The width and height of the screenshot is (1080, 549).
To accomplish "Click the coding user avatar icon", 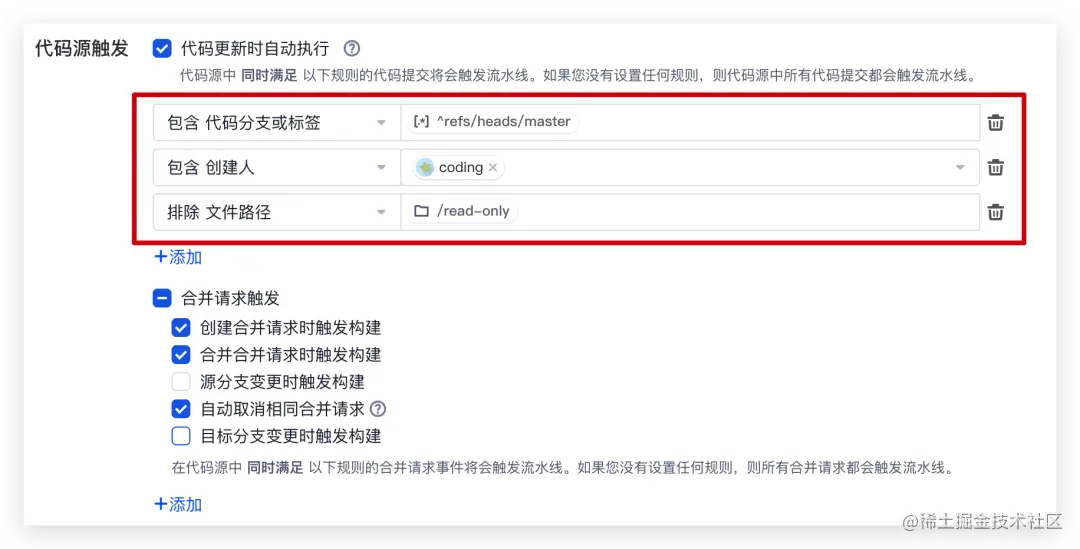I will [x=425, y=167].
